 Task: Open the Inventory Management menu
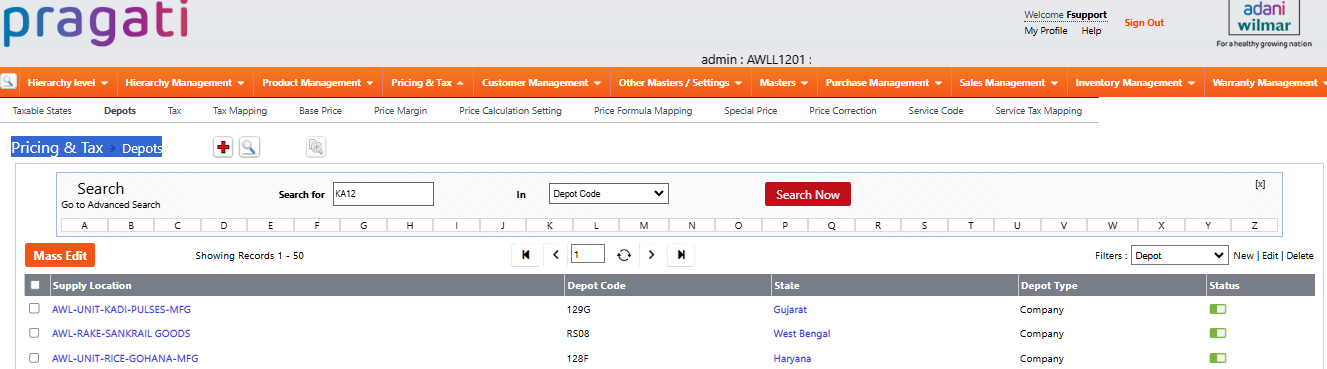click(1135, 82)
